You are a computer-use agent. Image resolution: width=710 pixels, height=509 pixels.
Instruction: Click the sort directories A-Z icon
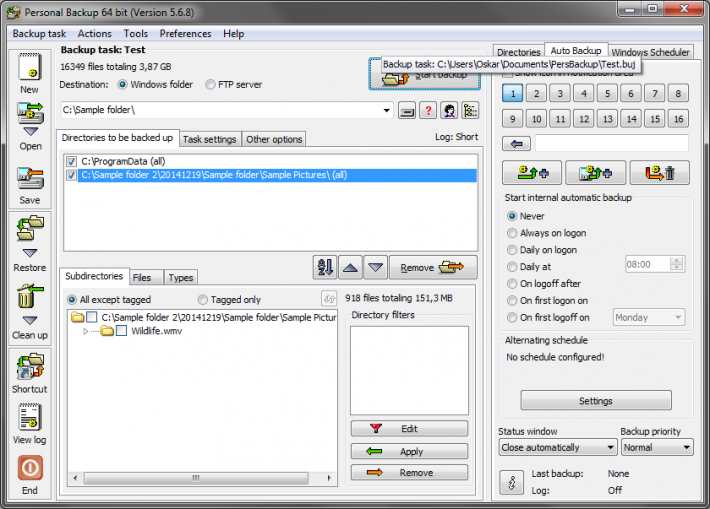(324, 267)
